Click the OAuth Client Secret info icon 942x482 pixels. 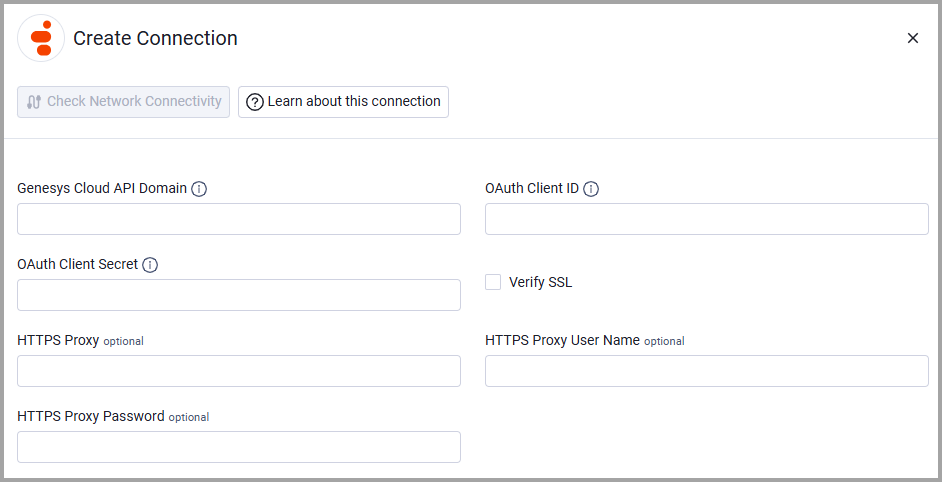point(150,265)
